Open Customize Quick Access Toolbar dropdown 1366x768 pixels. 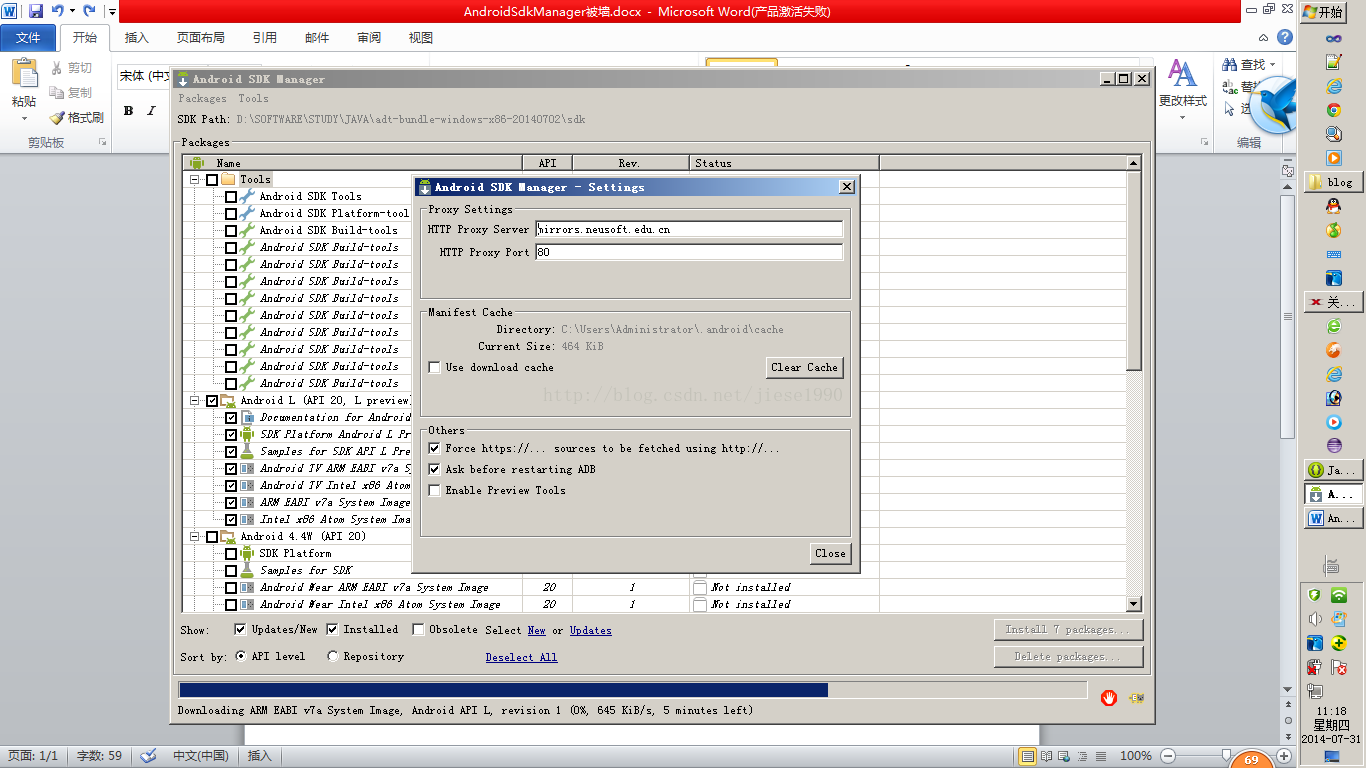[111, 13]
